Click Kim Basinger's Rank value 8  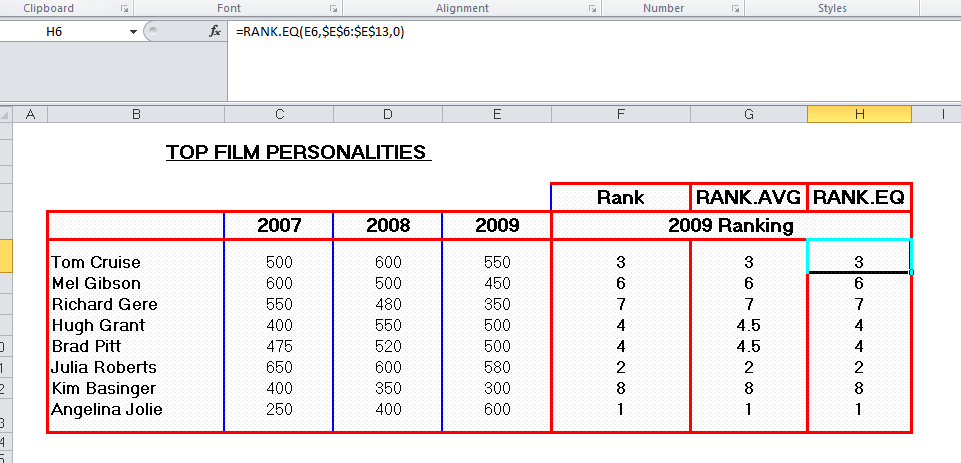point(621,388)
